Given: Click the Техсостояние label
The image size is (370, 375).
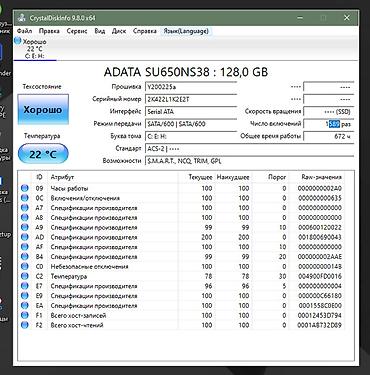Looking at the screenshot, I should coord(42,86).
